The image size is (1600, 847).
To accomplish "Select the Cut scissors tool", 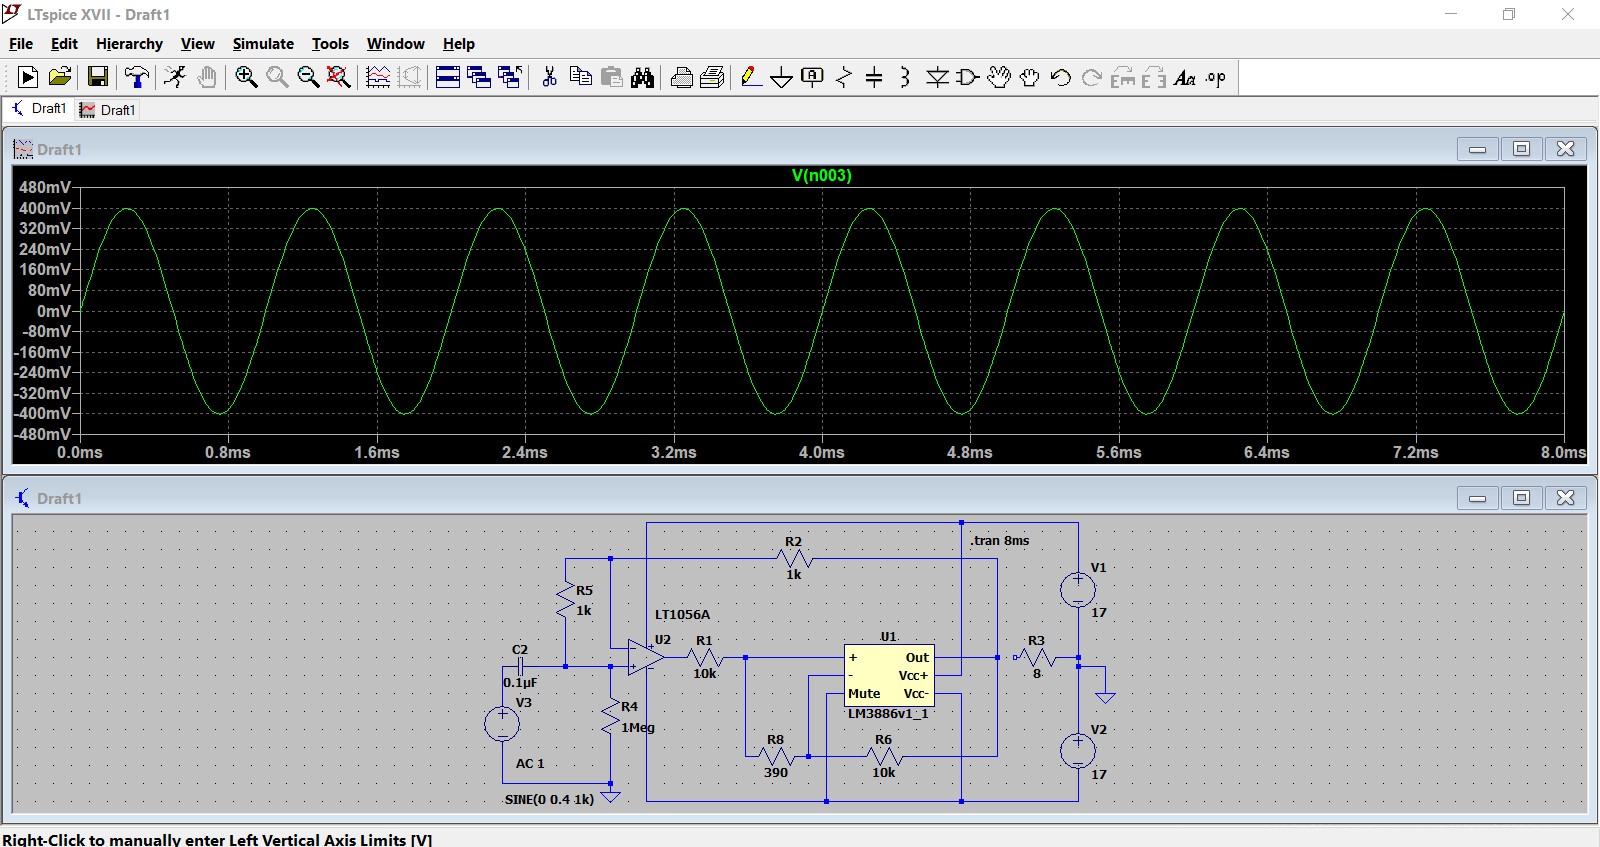I will [549, 77].
